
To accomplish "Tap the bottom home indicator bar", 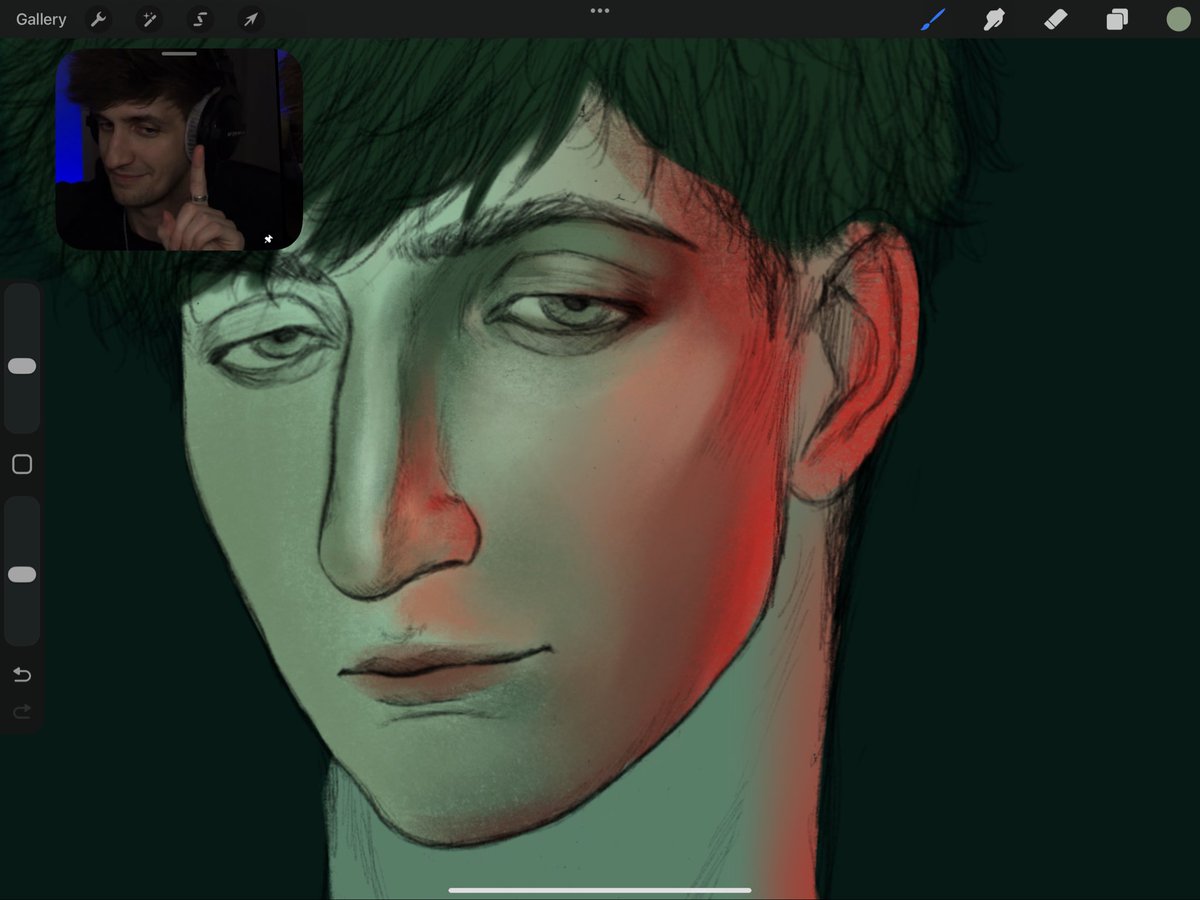I will pyautogui.click(x=599, y=888).
